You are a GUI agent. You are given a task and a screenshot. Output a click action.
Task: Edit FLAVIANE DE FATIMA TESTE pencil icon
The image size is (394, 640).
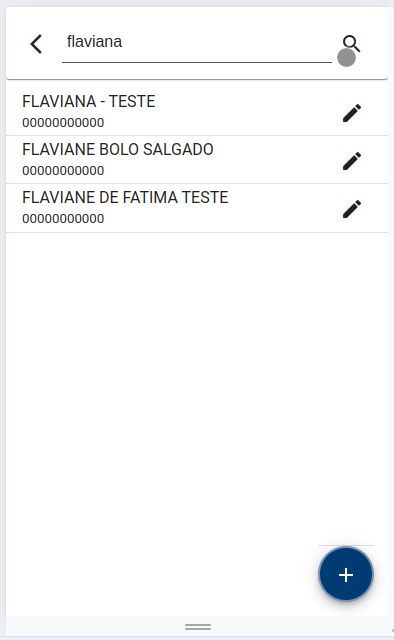[352, 209]
